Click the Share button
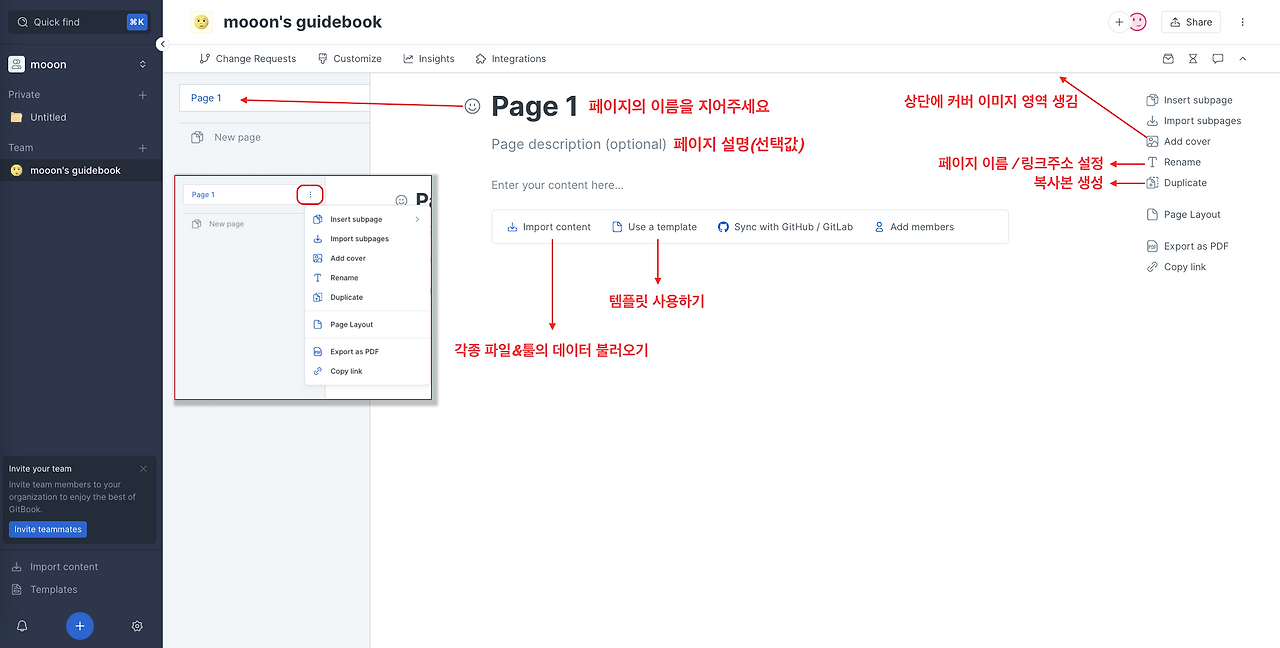The image size is (1280, 648). click(x=1190, y=22)
